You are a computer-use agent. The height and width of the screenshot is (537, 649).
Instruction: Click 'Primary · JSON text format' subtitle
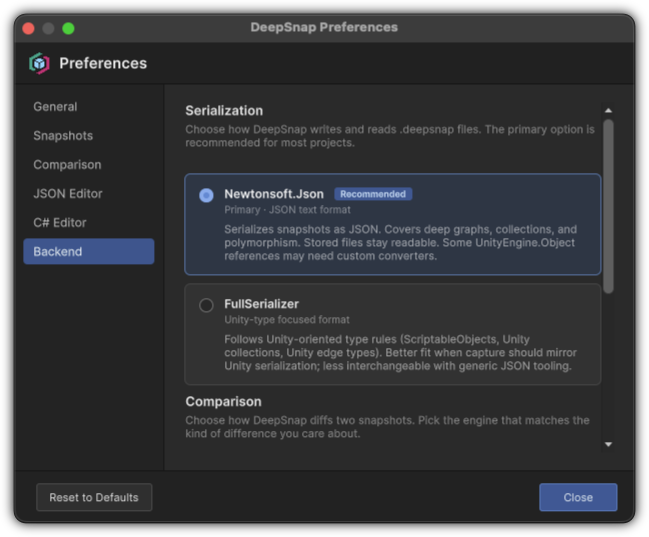pos(287,210)
